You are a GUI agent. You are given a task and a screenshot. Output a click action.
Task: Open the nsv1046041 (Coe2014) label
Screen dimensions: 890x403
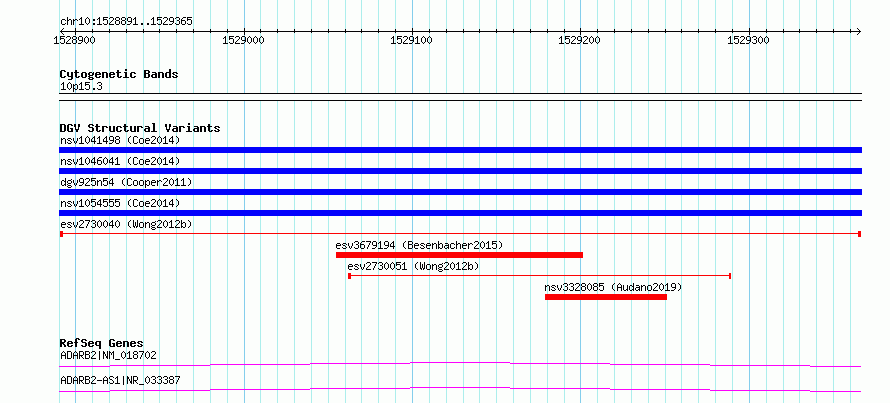coord(120,161)
